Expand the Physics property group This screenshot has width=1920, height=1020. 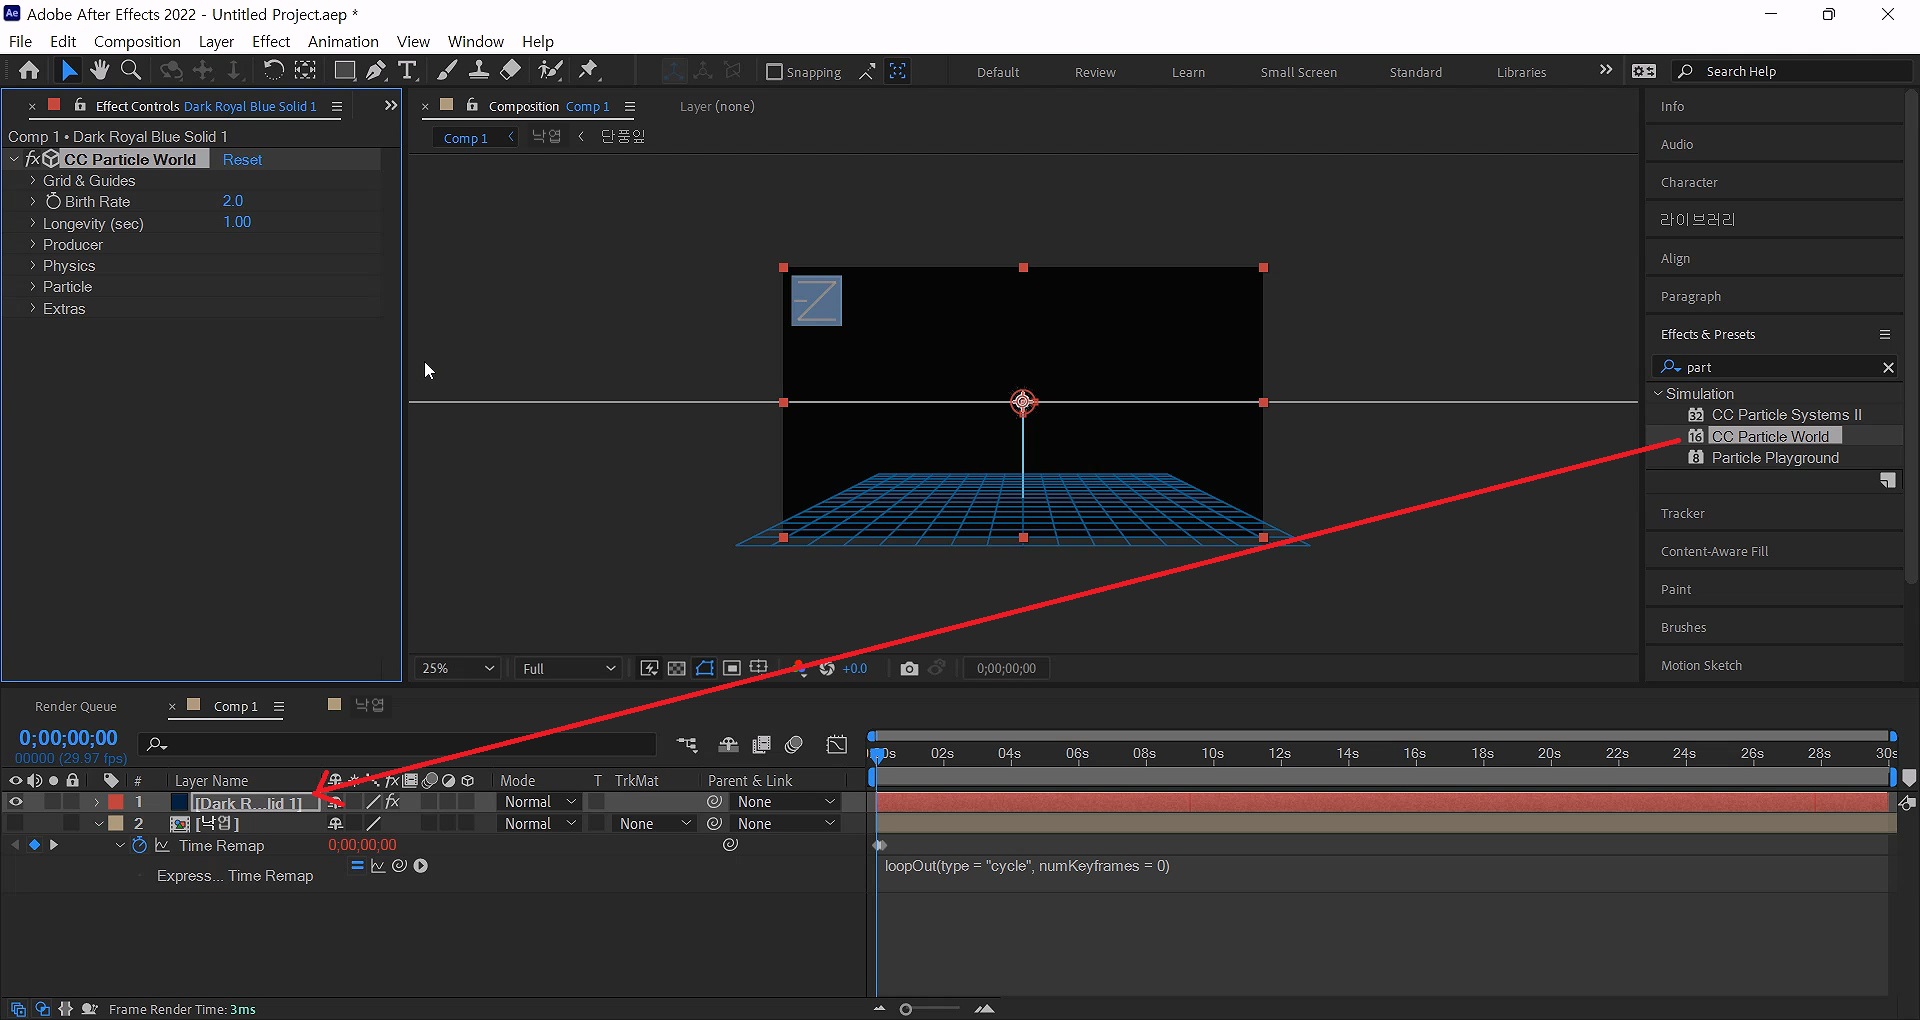click(33, 266)
